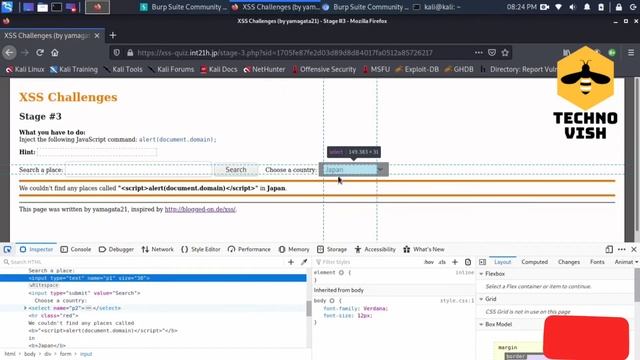Click the lock icon in the address bar

tap(130, 53)
